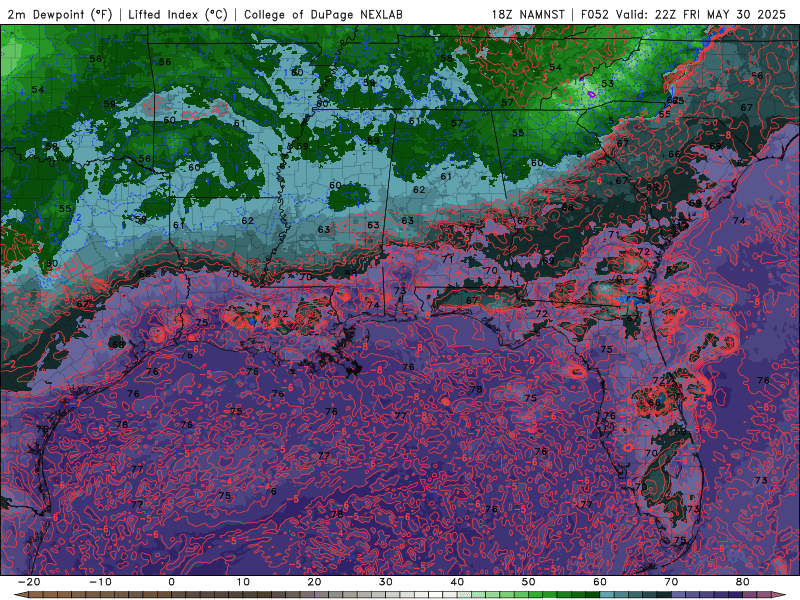This screenshot has height=600, width=800.
Task: Click the "College of DuPage NEXLAB" header text
Action: pyautogui.click(x=323, y=14)
